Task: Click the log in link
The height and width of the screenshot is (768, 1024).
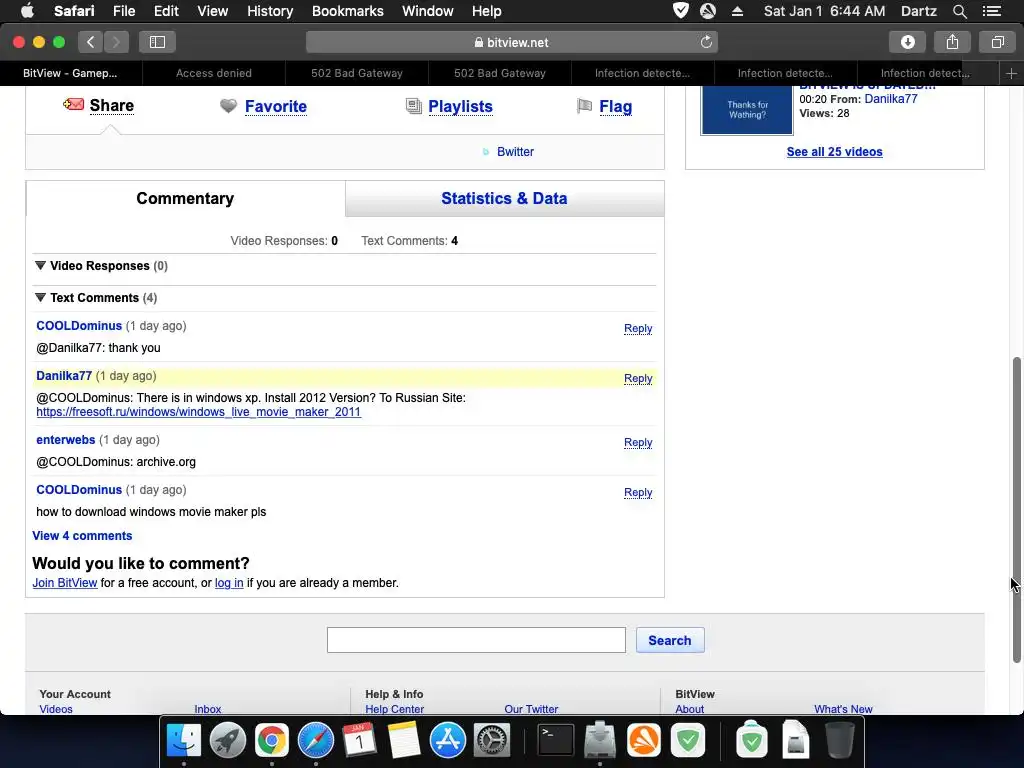Action: pos(229,583)
